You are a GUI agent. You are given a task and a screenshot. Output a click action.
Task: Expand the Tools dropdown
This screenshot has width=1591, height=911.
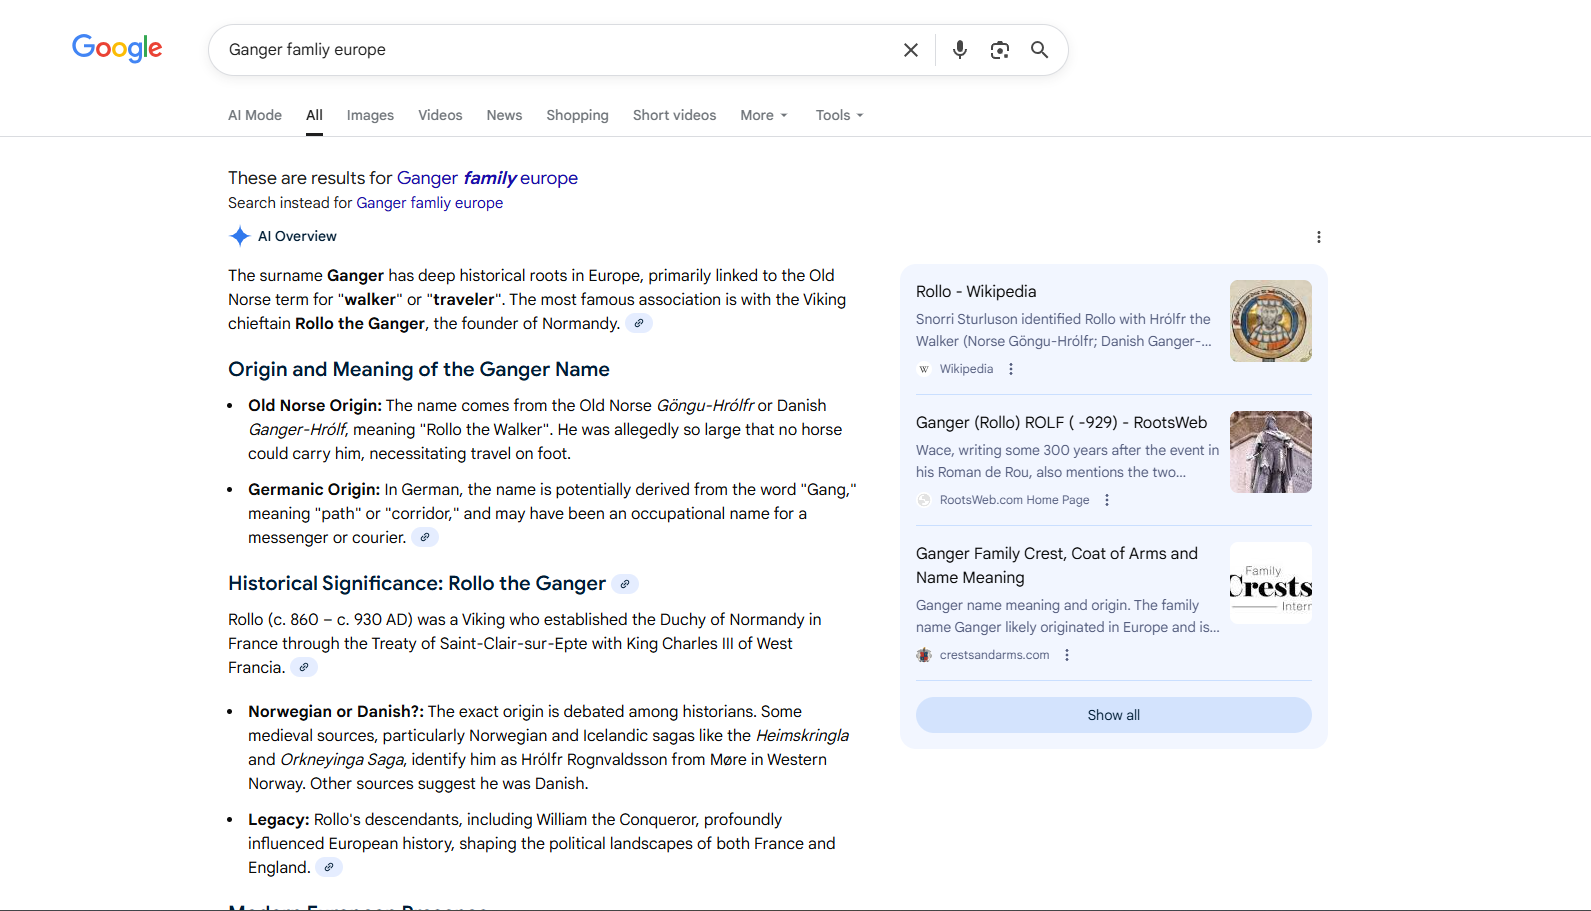point(839,115)
